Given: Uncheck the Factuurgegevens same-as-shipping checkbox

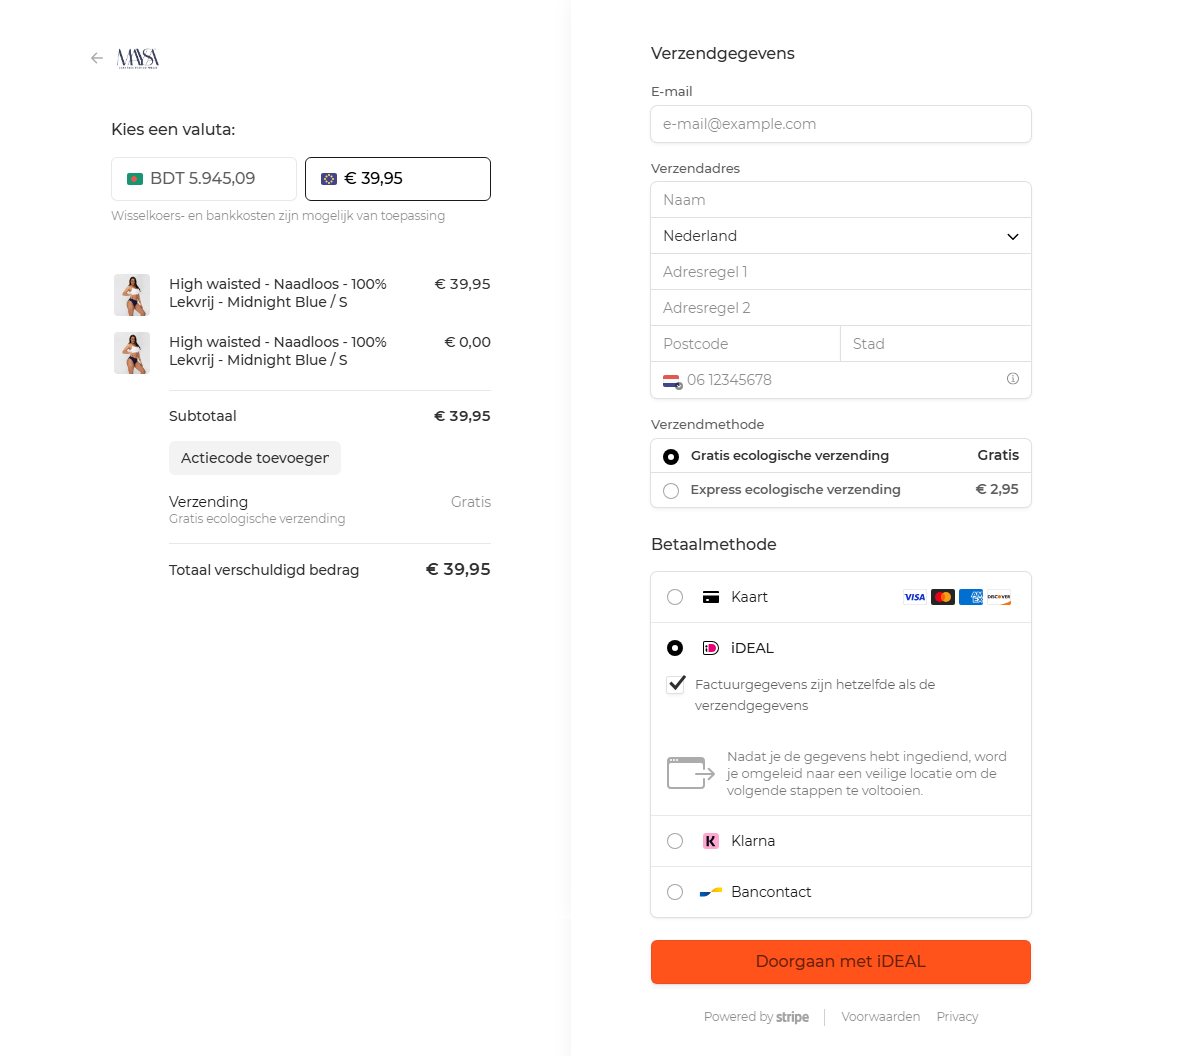Looking at the screenshot, I should 676,685.
